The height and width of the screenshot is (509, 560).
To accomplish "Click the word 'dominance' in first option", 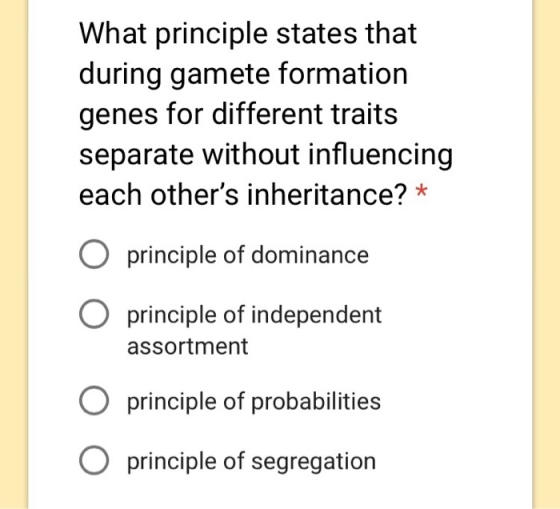I will click(310, 255).
